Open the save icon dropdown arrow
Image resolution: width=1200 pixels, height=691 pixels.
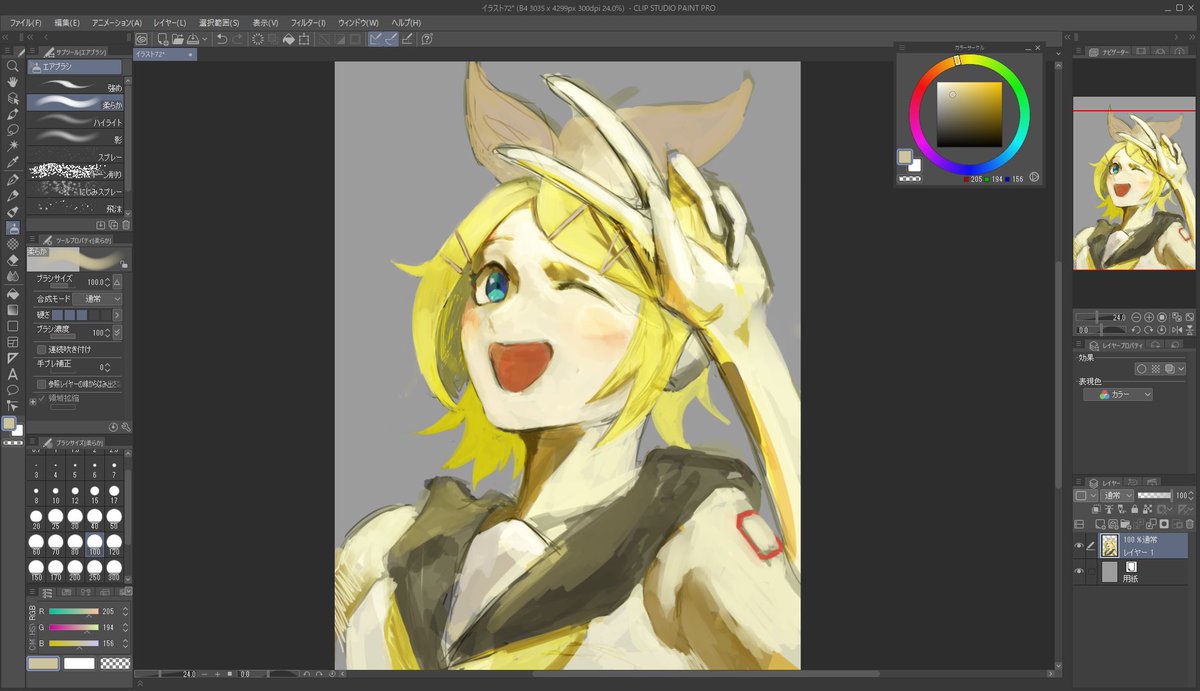[x=205, y=39]
